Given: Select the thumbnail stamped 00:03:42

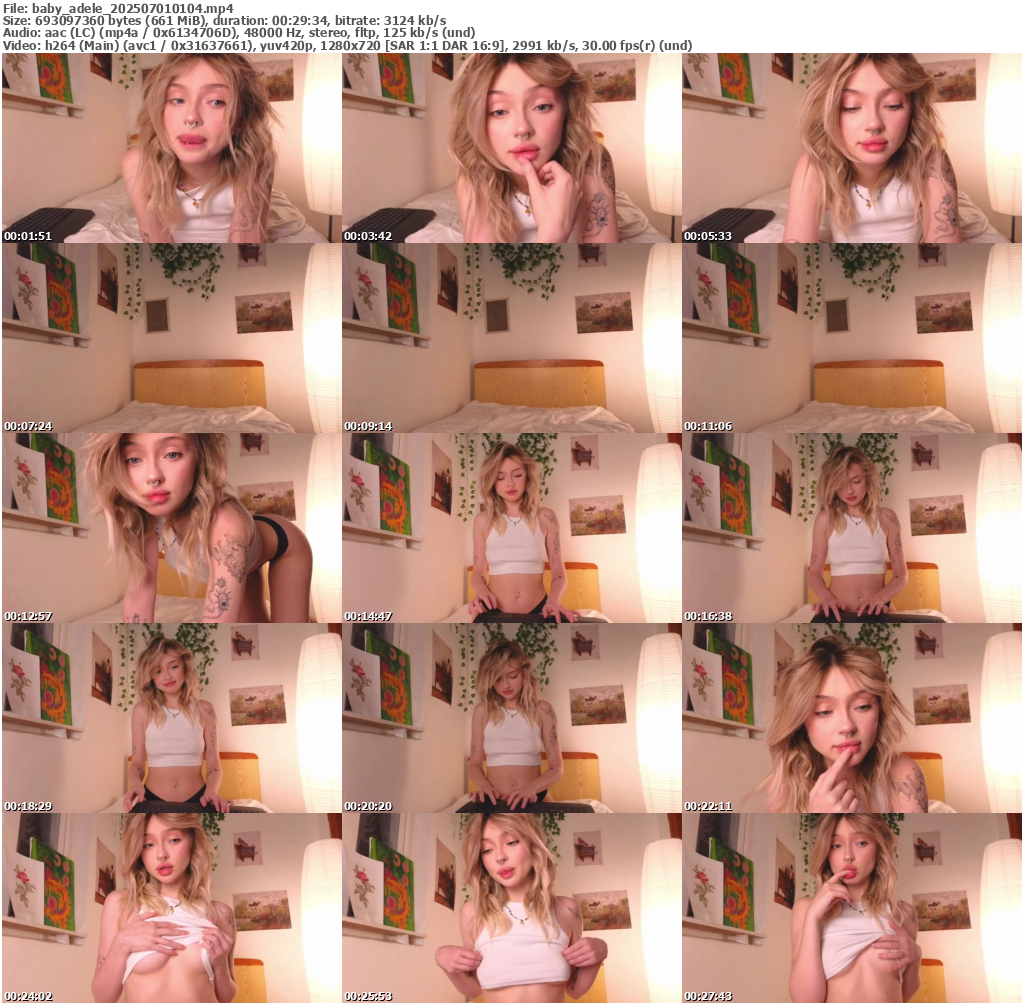Looking at the screenshot, I should pos(512,148).
